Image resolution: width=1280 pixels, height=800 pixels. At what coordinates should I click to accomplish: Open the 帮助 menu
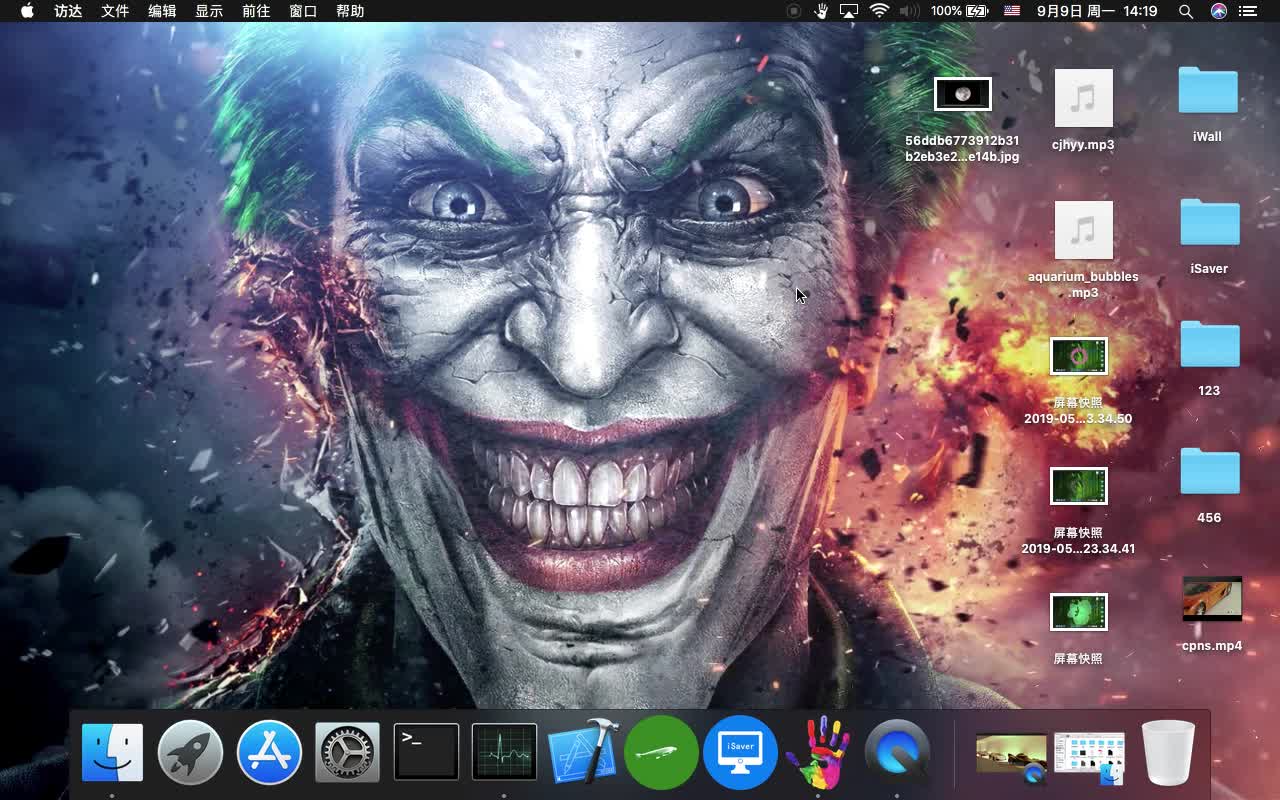coord(350,11)
